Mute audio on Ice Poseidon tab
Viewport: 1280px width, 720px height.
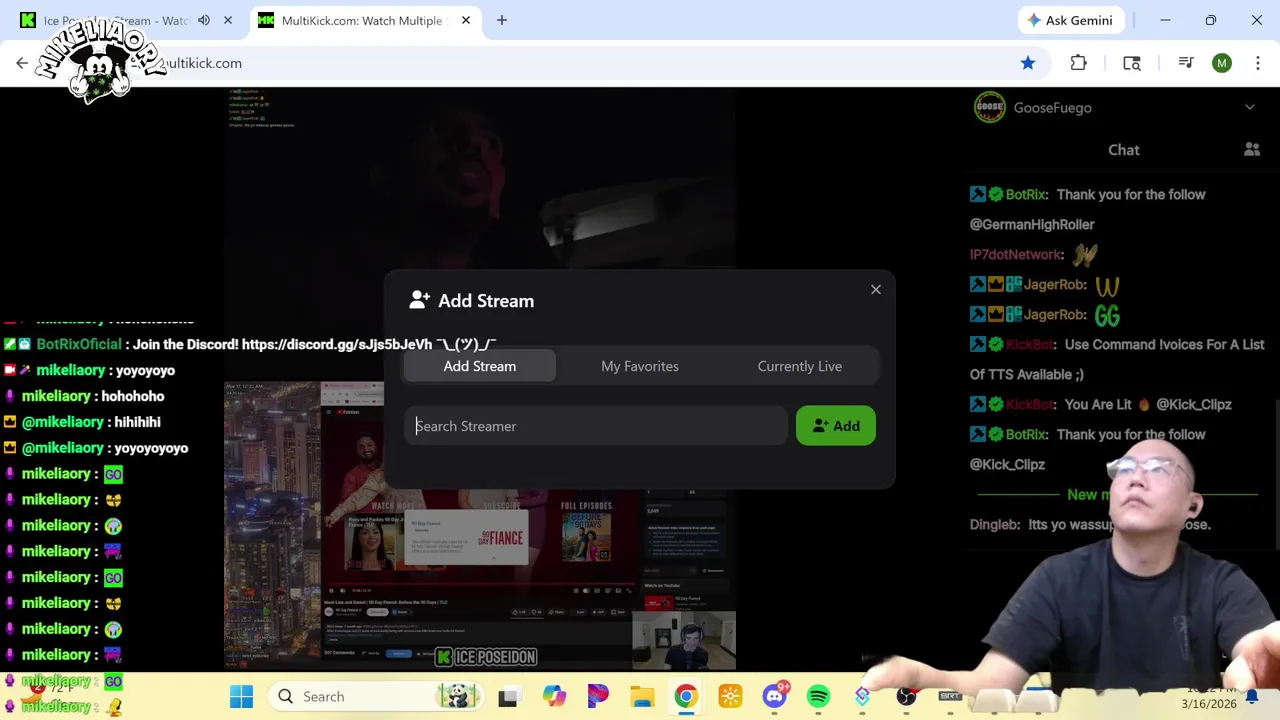[x=204, y=20]
